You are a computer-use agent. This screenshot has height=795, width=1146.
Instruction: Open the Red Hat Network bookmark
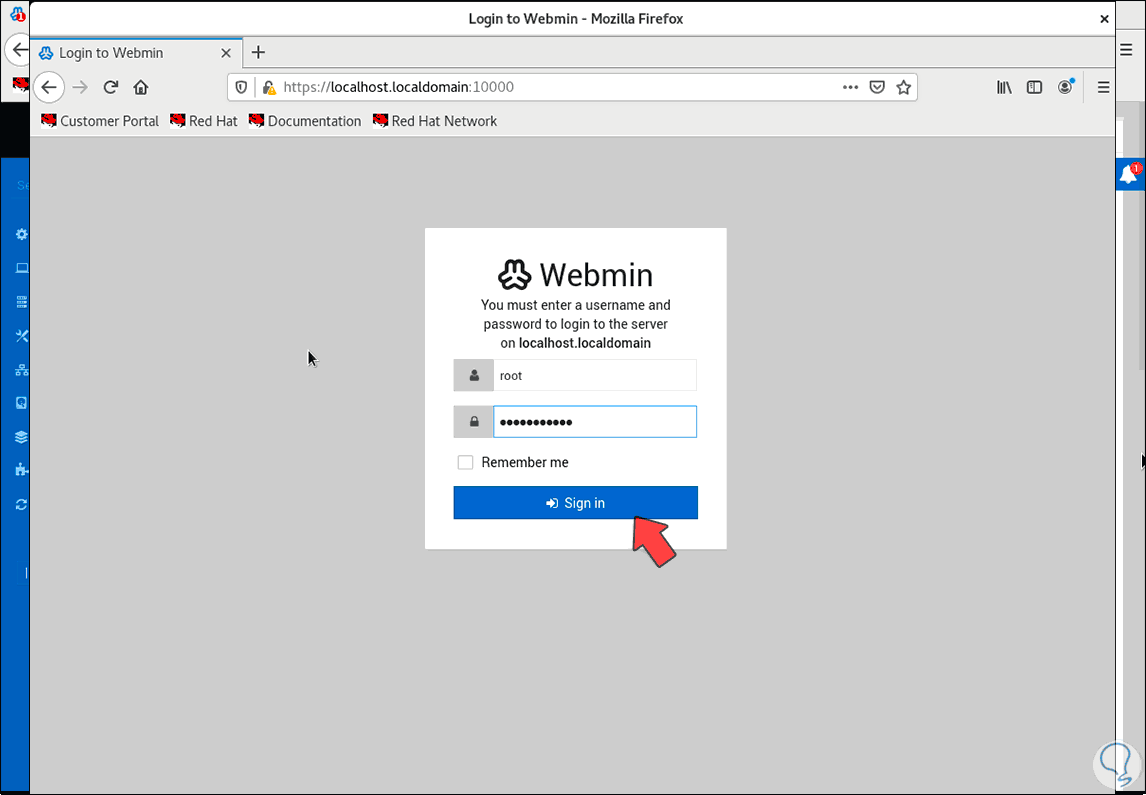click(x=435, y=121)
